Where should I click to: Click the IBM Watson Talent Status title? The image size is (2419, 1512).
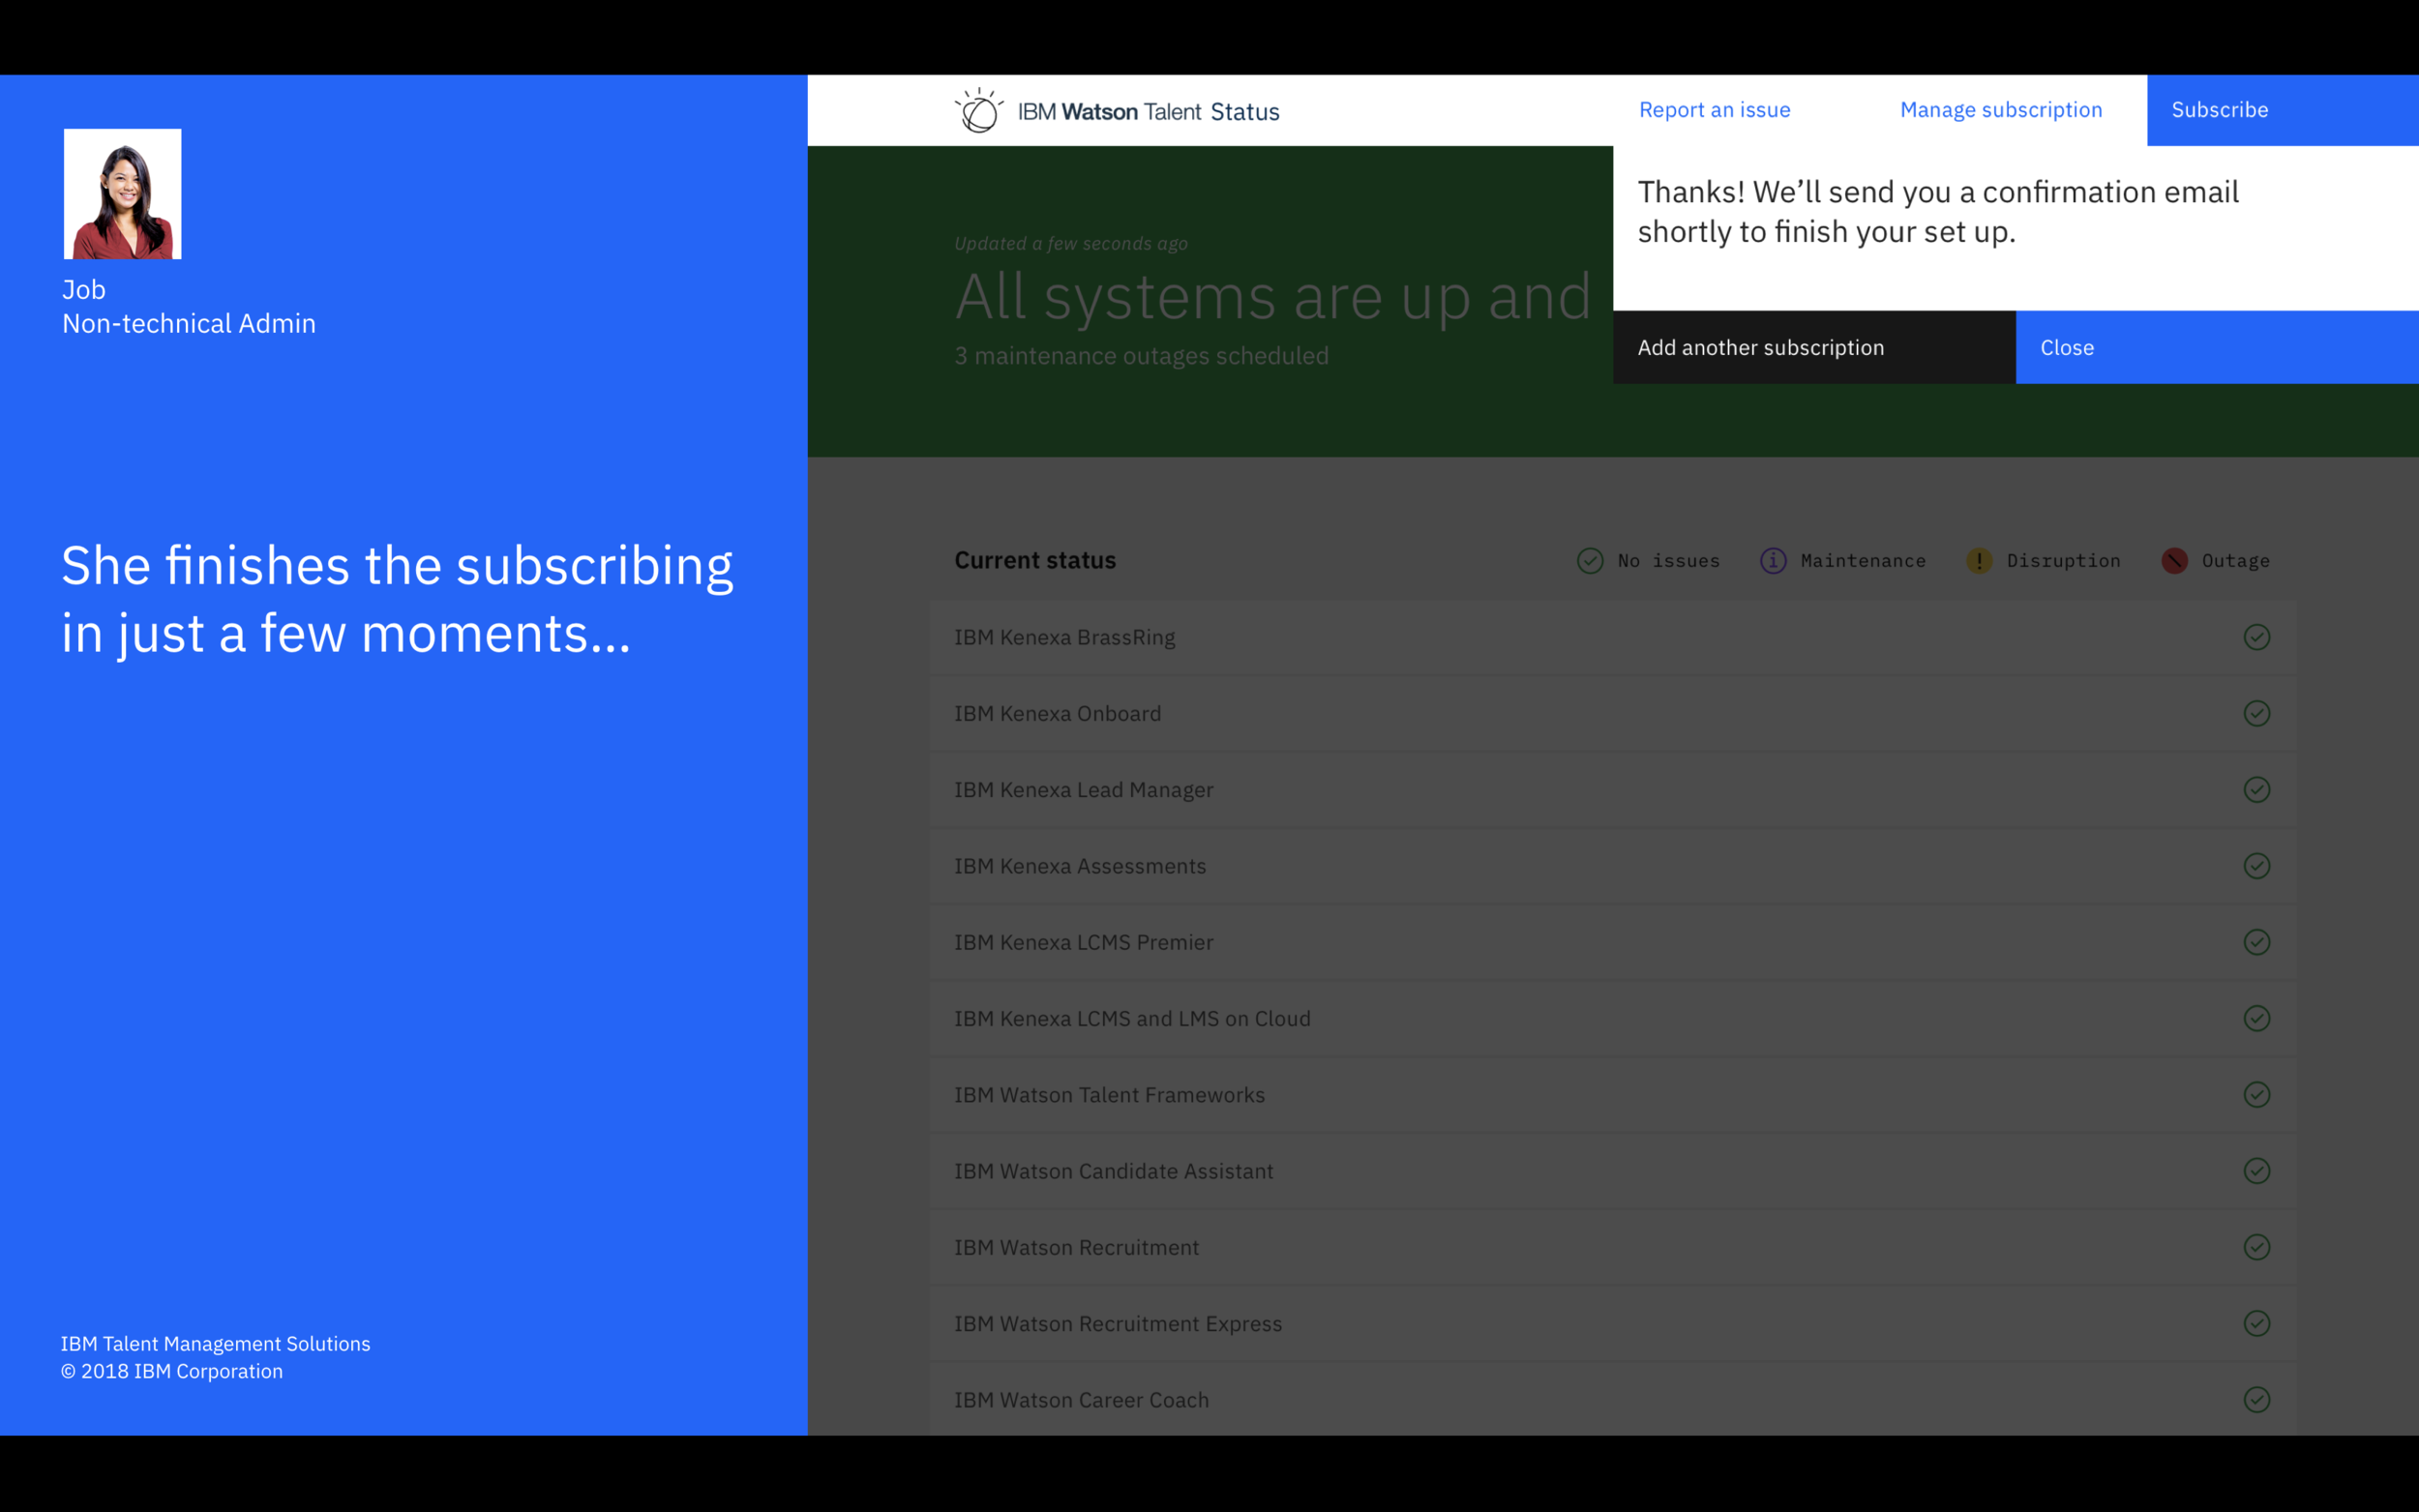pos(1148,112)
